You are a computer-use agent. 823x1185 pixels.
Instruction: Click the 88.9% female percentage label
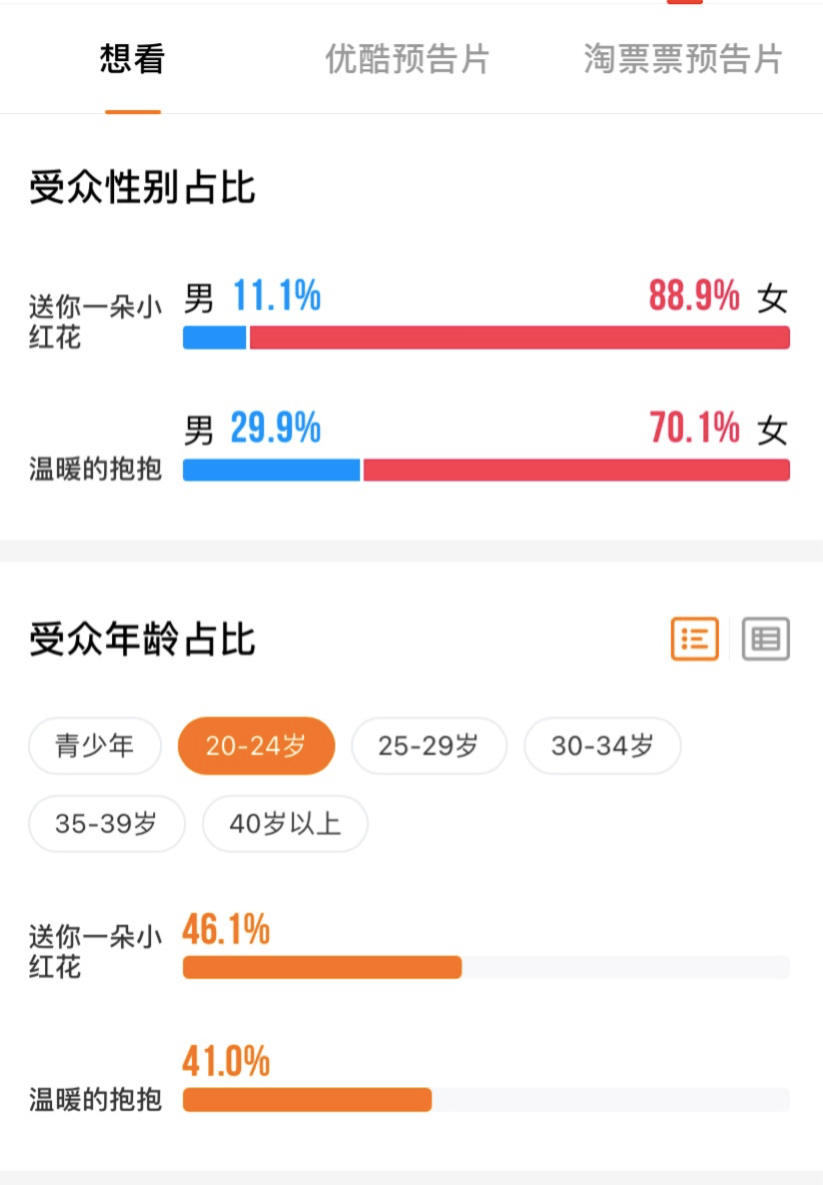pyautogui.click(x=694, y=295)
